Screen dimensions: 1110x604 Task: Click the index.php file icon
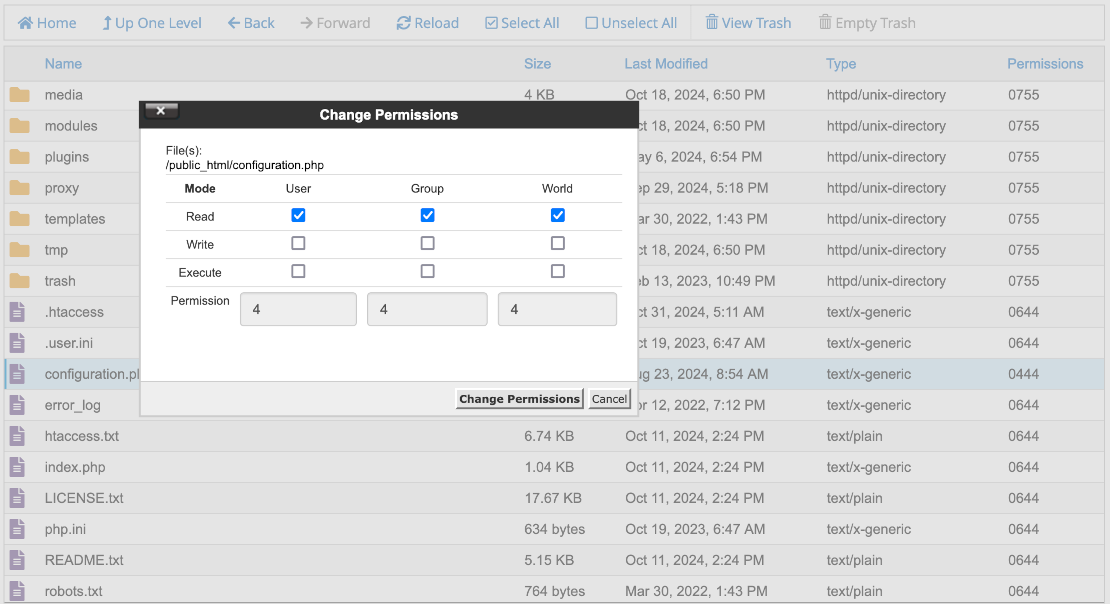[x=16, y=467]
